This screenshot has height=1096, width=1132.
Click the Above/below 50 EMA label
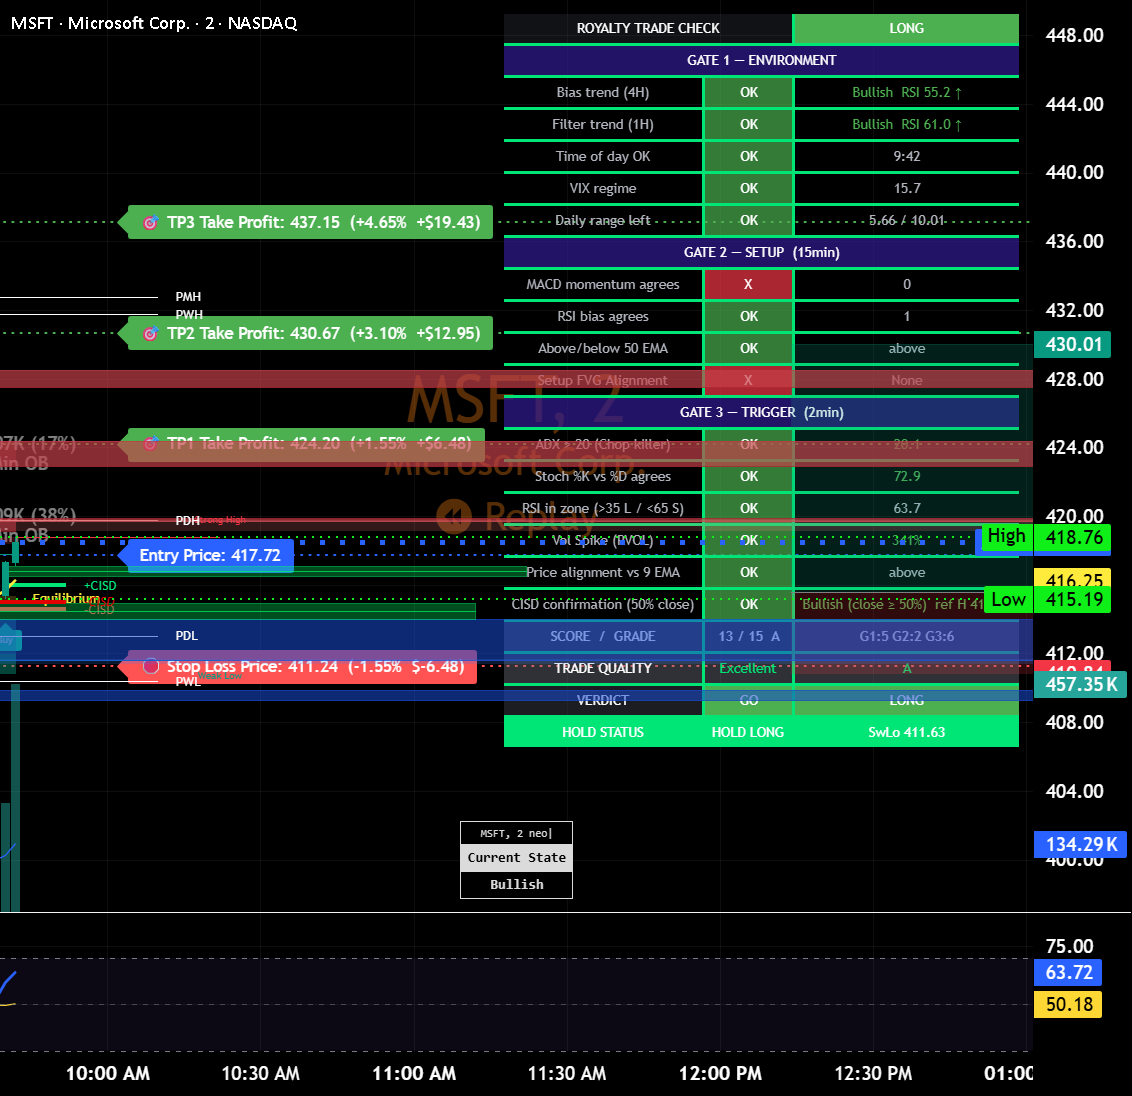click(x=603, y=348)
